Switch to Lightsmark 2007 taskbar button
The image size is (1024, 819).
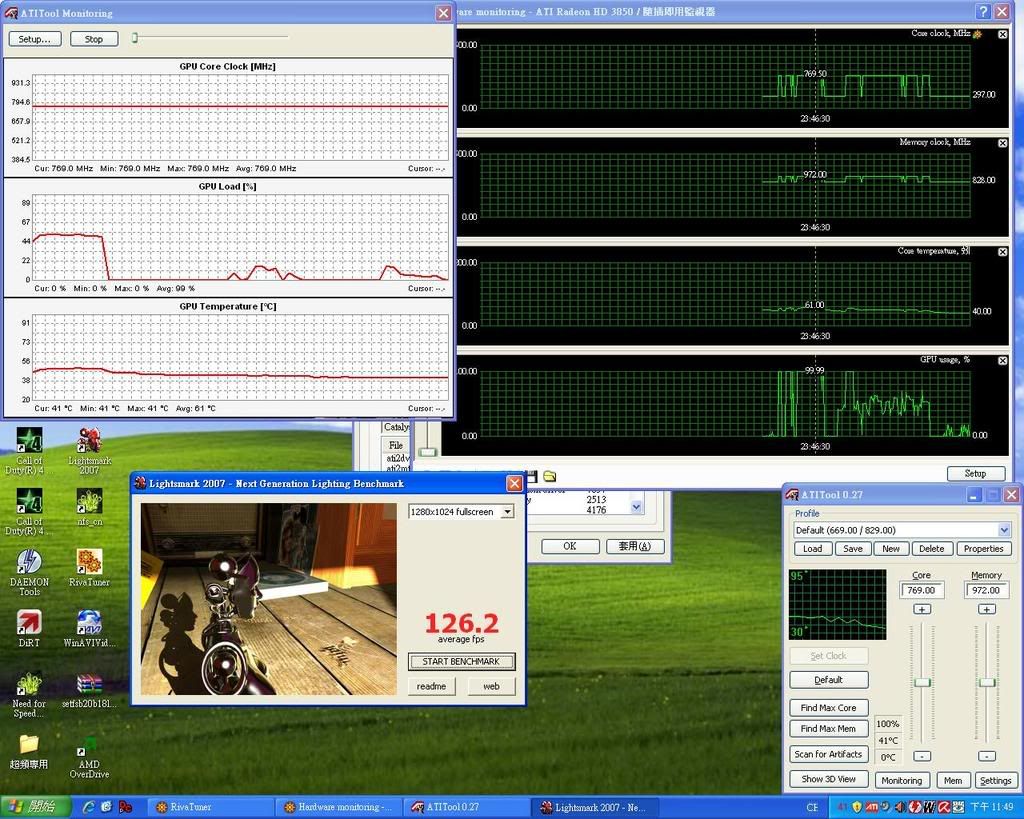pyautogui.click(x=594, y=807)
